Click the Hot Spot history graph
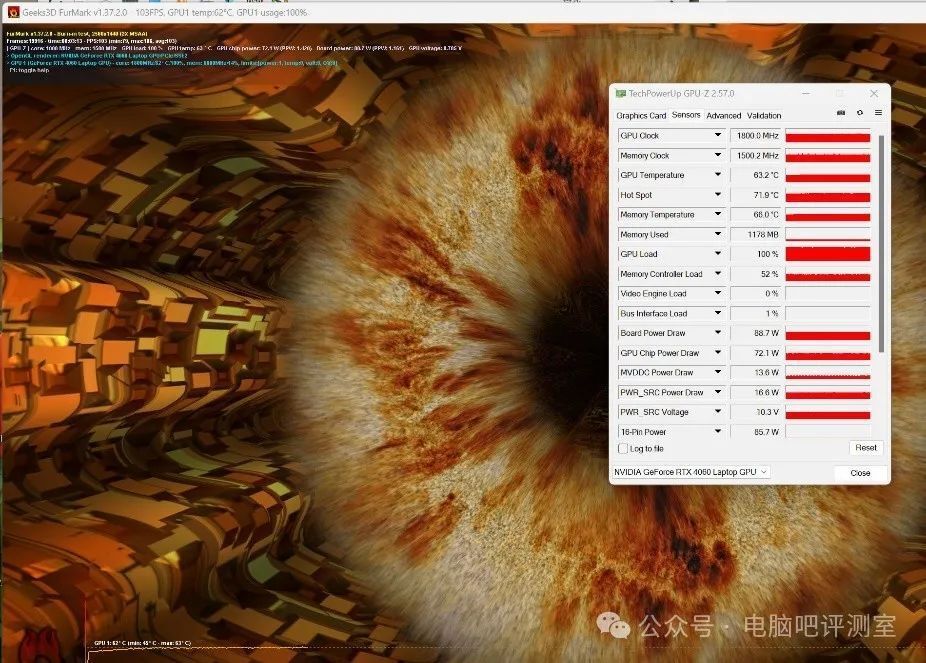The width and height of the screenshot is (926, 663). click(827, 195)
